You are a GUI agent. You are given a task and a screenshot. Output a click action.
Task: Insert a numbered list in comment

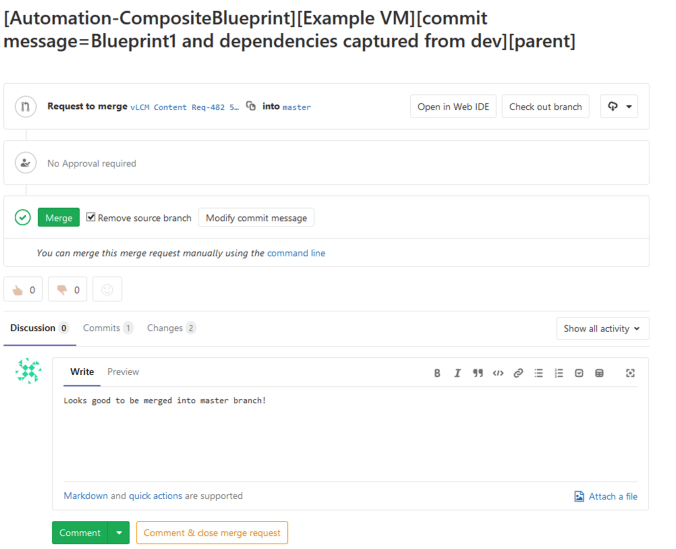pos(559,373)
